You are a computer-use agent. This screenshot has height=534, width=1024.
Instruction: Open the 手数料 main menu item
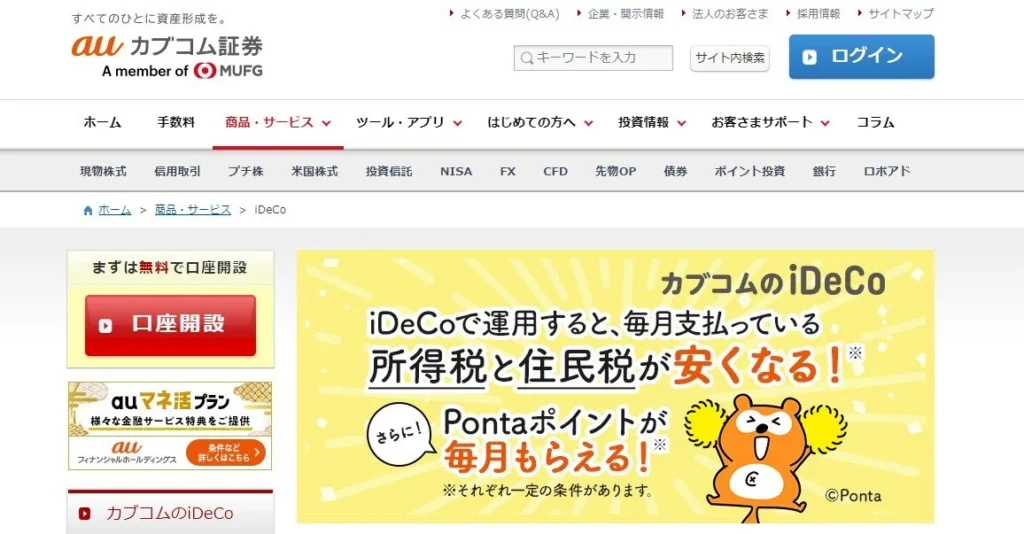(176, 123)
